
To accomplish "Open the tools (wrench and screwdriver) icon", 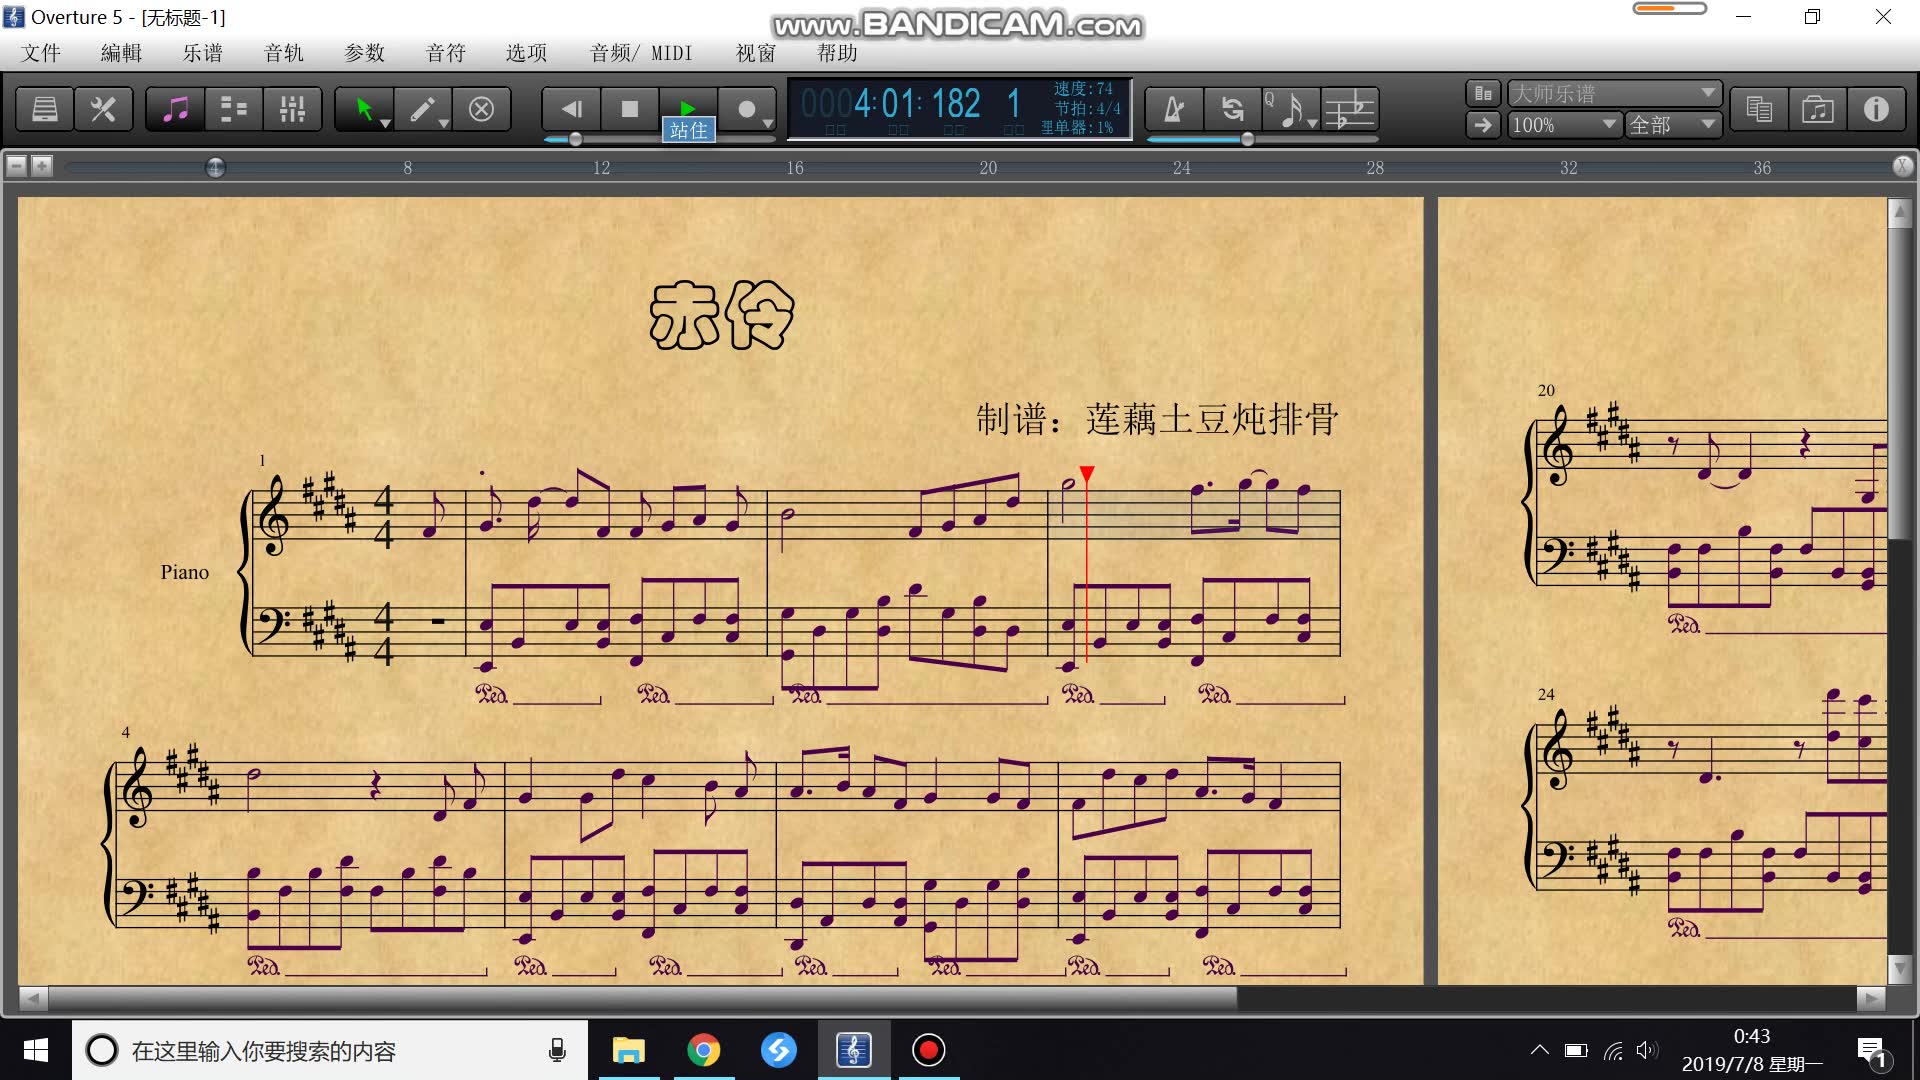I will [x=103, y=109].
